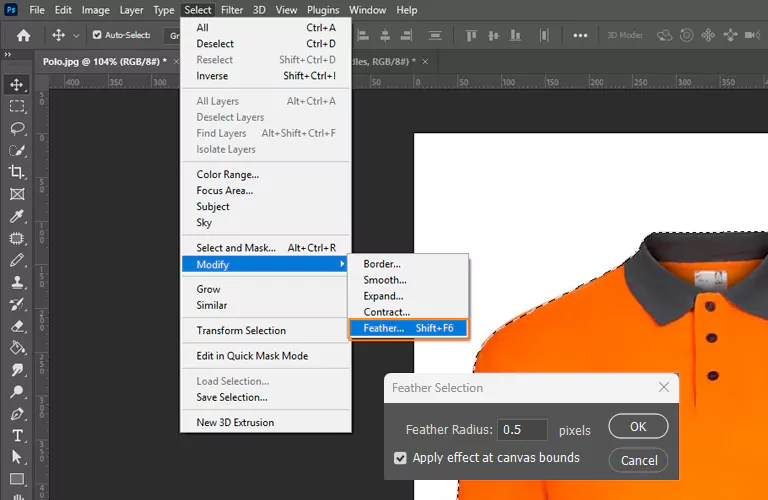Click the 3D orbit camera icon

tap(665, 35)
